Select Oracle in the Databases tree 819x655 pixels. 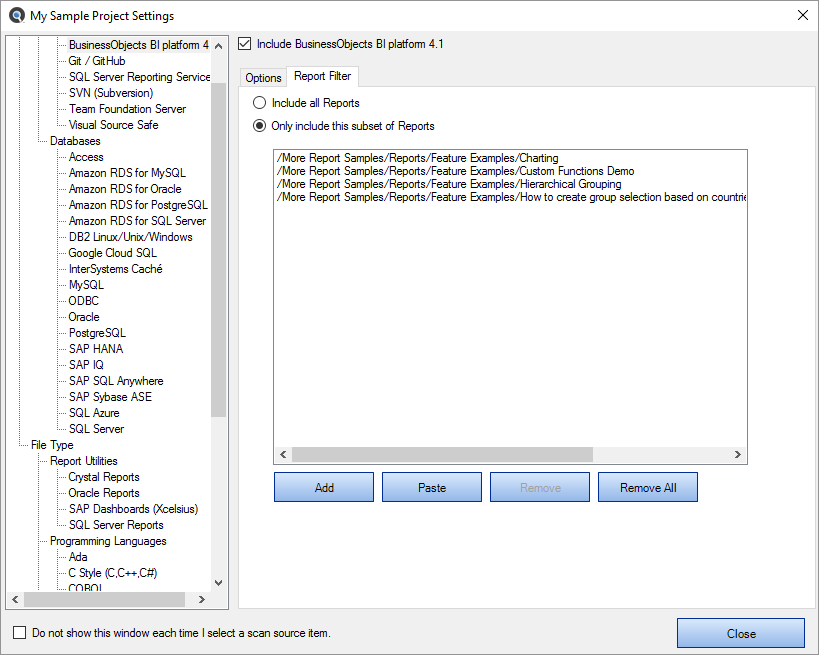tap(84, 317)
